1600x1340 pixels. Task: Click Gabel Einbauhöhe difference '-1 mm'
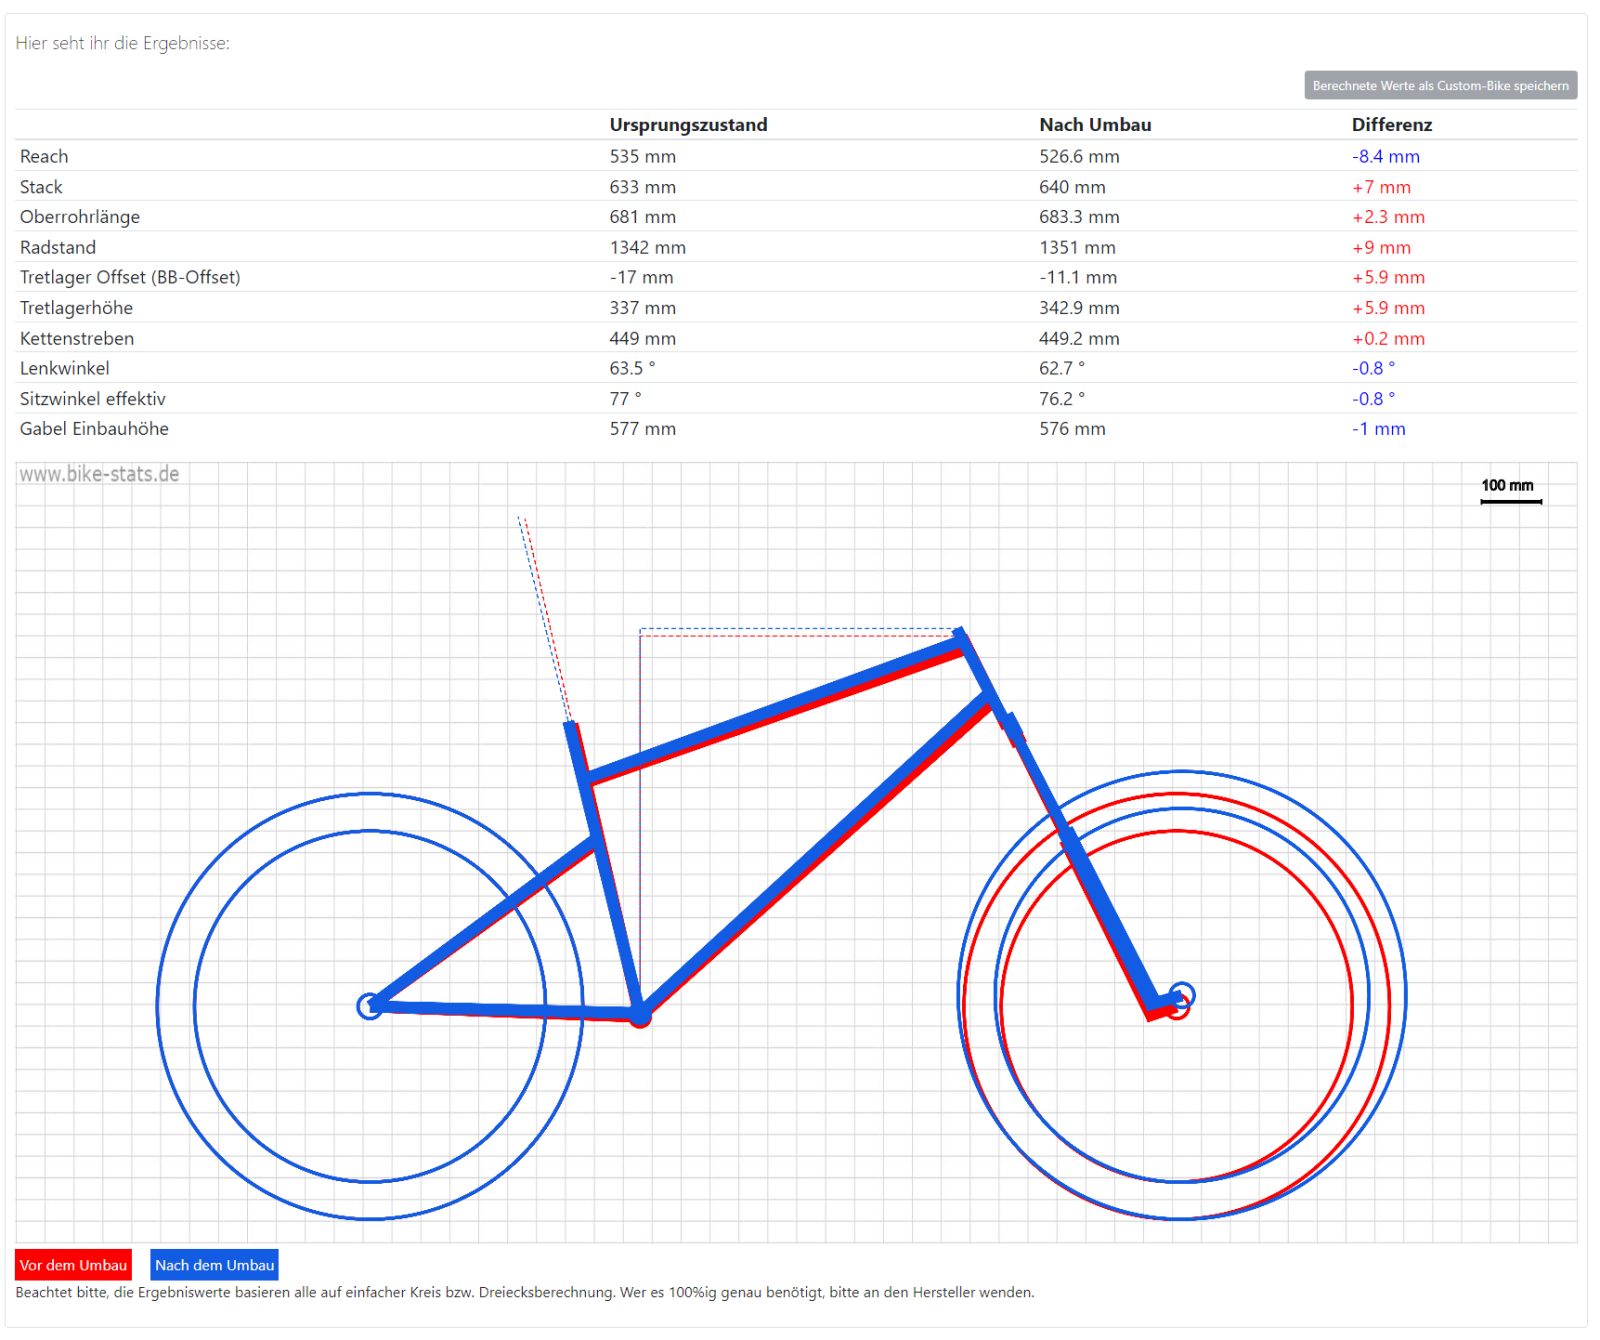point(1378,429)
